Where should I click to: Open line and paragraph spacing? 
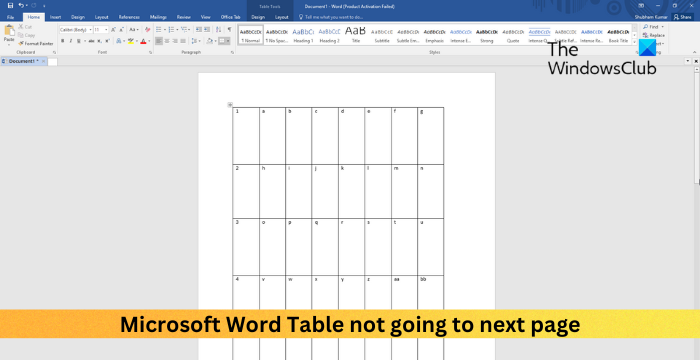195,41
